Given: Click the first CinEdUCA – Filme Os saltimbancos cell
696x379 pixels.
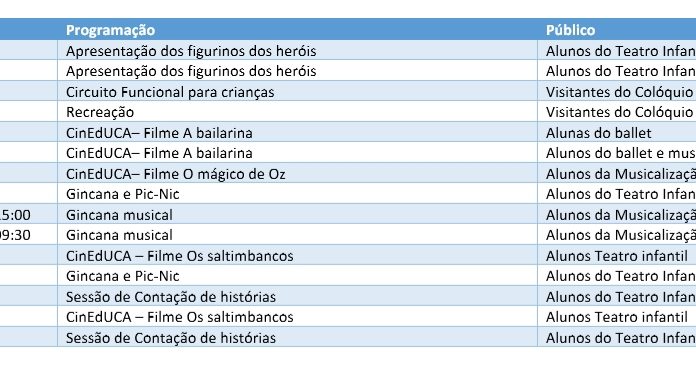Looking at the screenshot, I should pos(297,256).
